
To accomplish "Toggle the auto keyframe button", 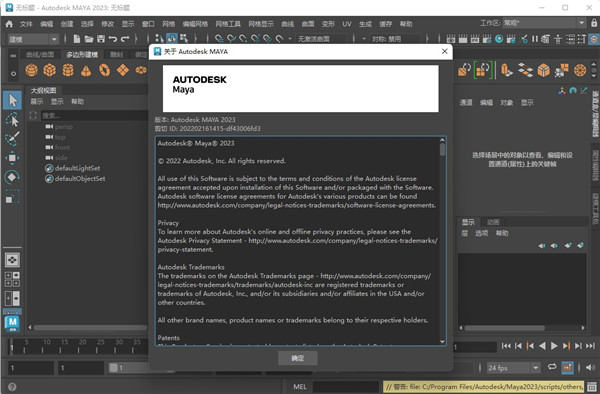I will 567,368.
